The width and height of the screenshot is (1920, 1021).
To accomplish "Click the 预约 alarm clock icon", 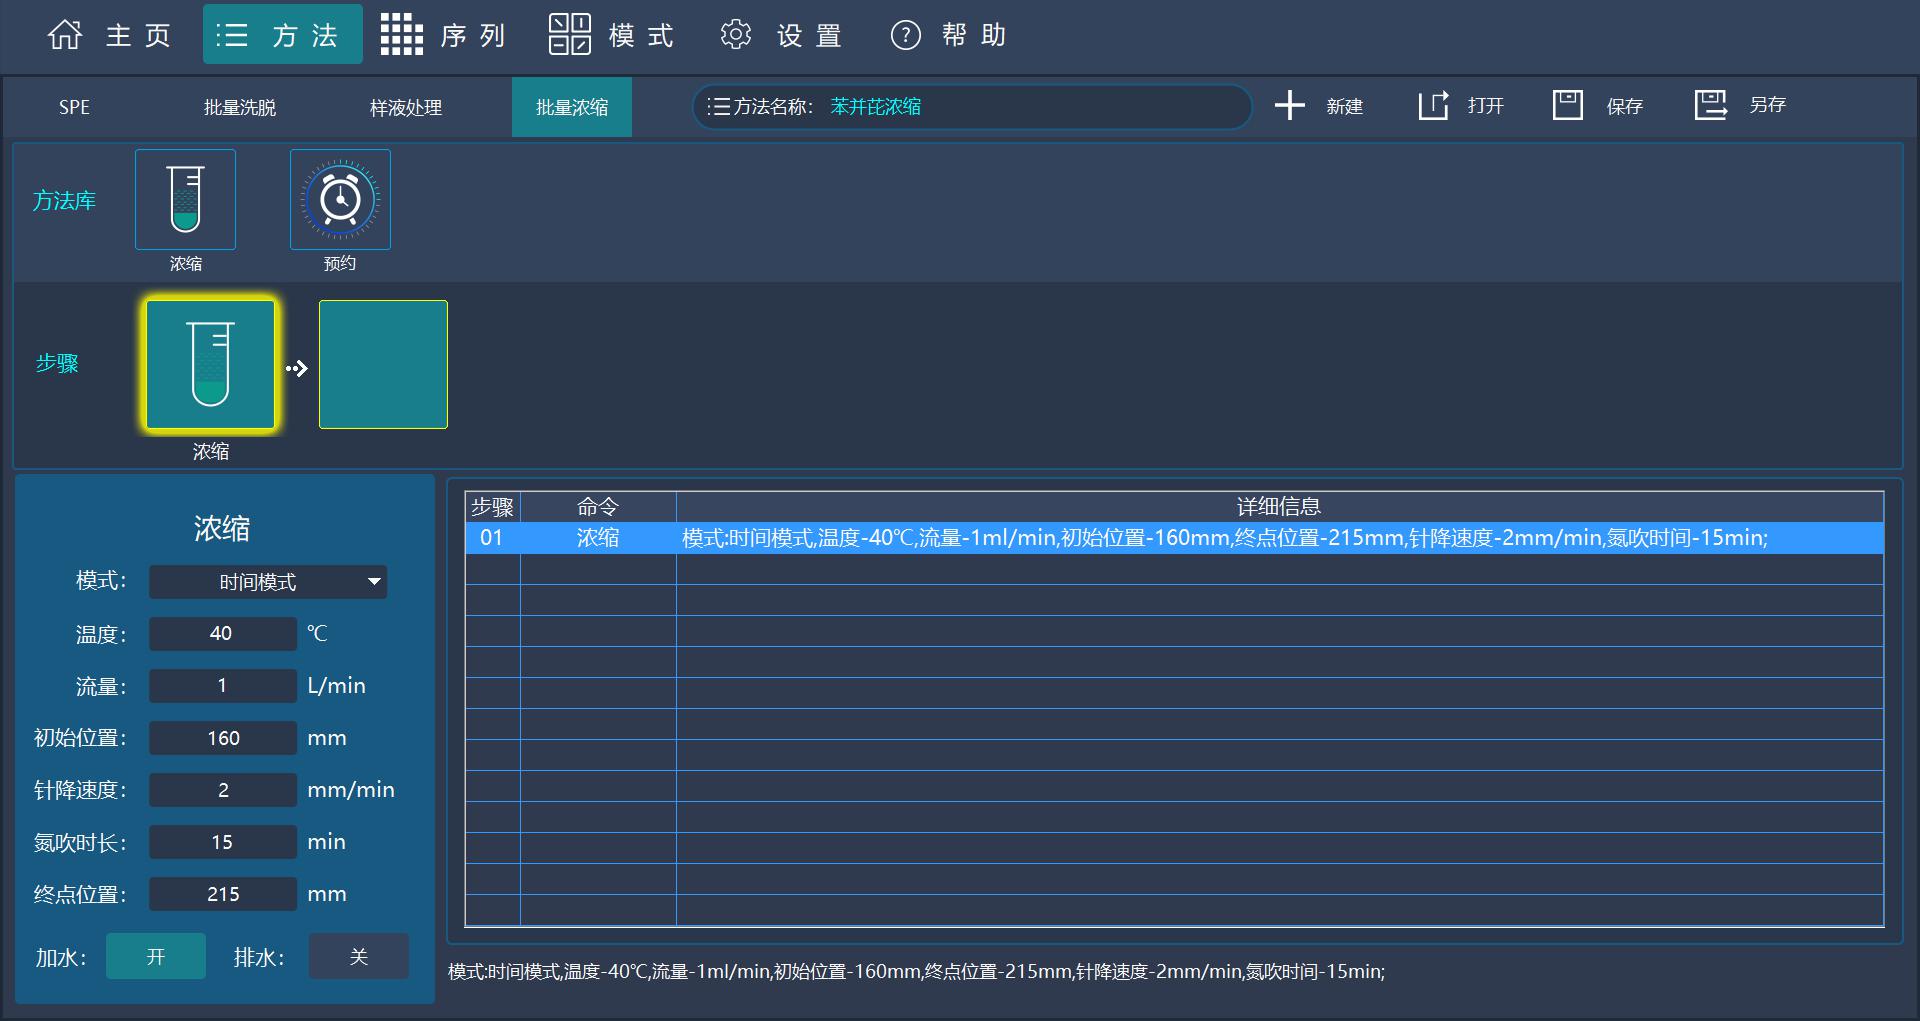I will click(340, 199).
